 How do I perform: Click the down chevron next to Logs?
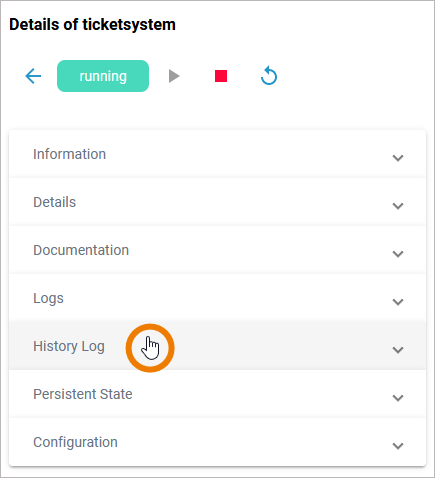click(x=398, y=302)
